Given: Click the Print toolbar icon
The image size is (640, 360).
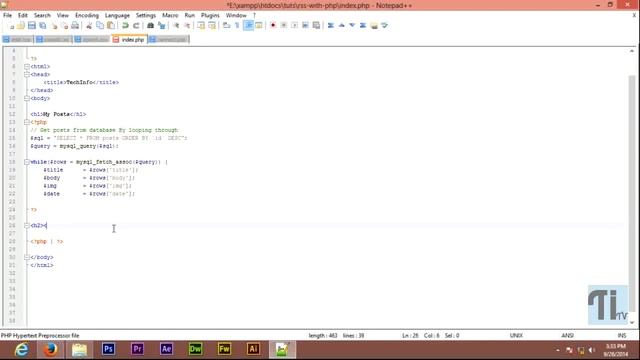Looking at the screenshot, I should tap(75, 26).
